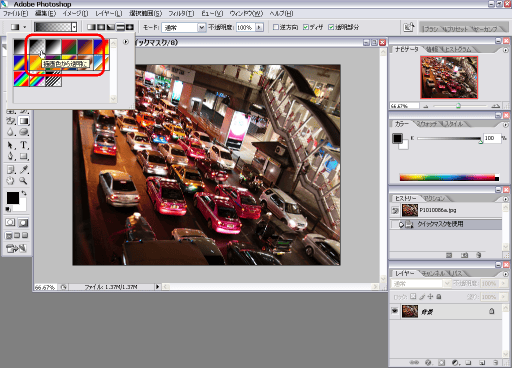Select the Zoom magnifier tool
This screenshot has height=368, width=512.
pos(23,181)
